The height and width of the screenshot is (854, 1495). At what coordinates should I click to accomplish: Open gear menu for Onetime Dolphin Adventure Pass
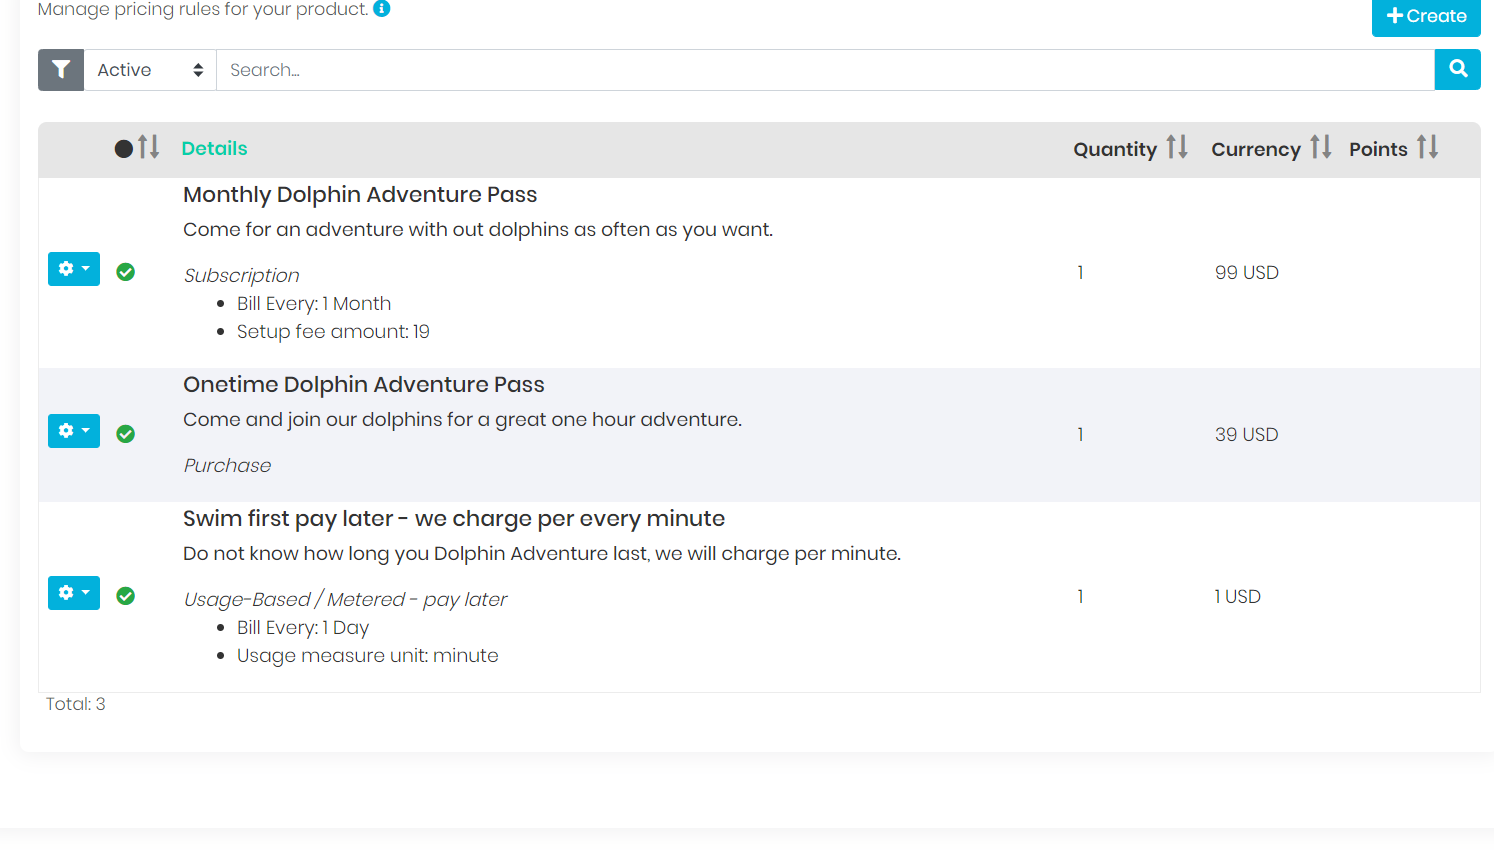[74, 431]
